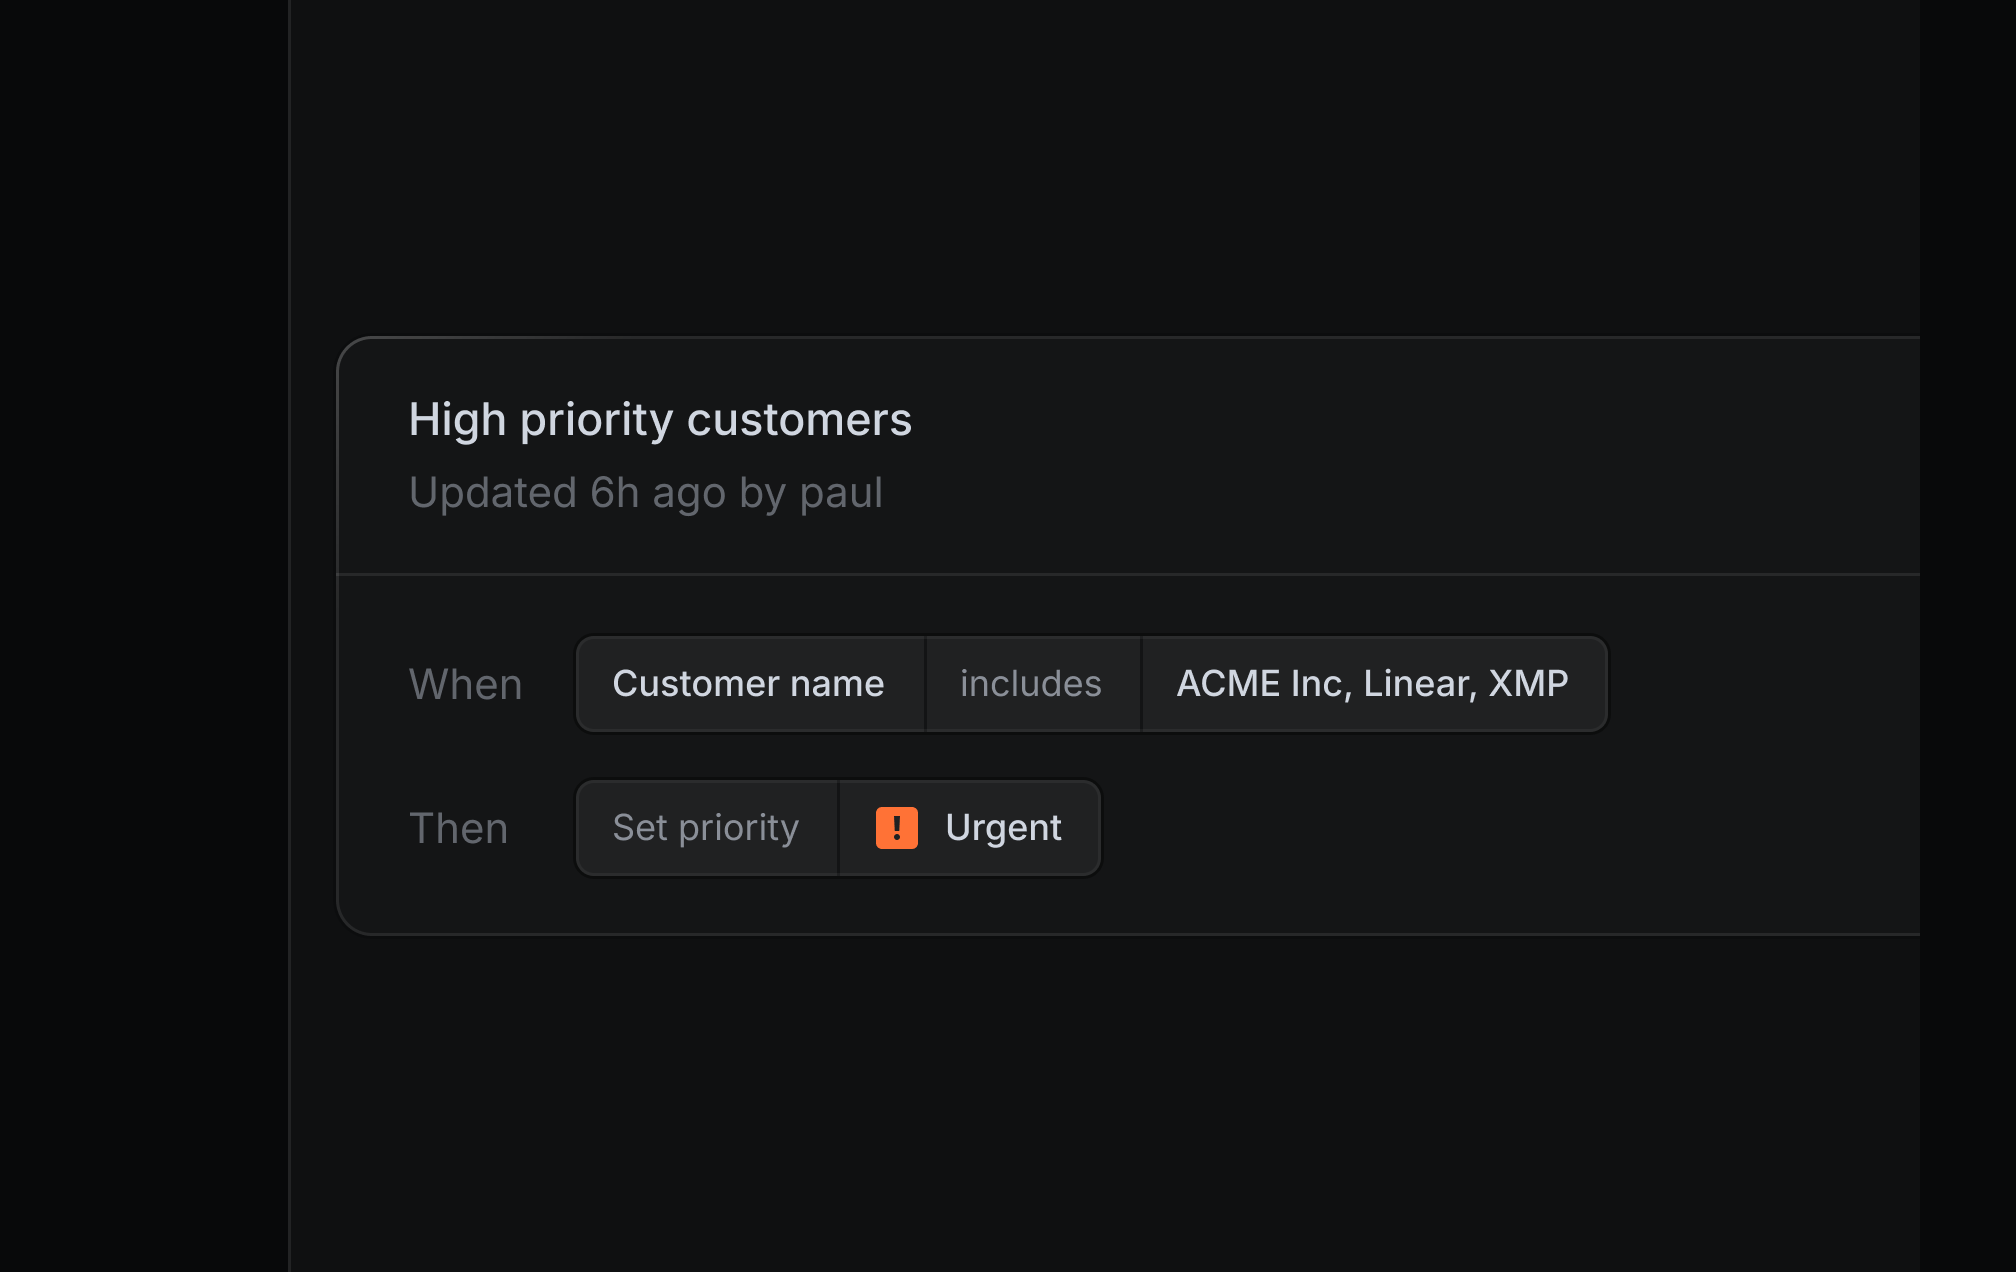The image size is (2016, 1272).
Task: Click the 'Updated 6h ago by paul' subtitle
Action: (x=646, y=493)
